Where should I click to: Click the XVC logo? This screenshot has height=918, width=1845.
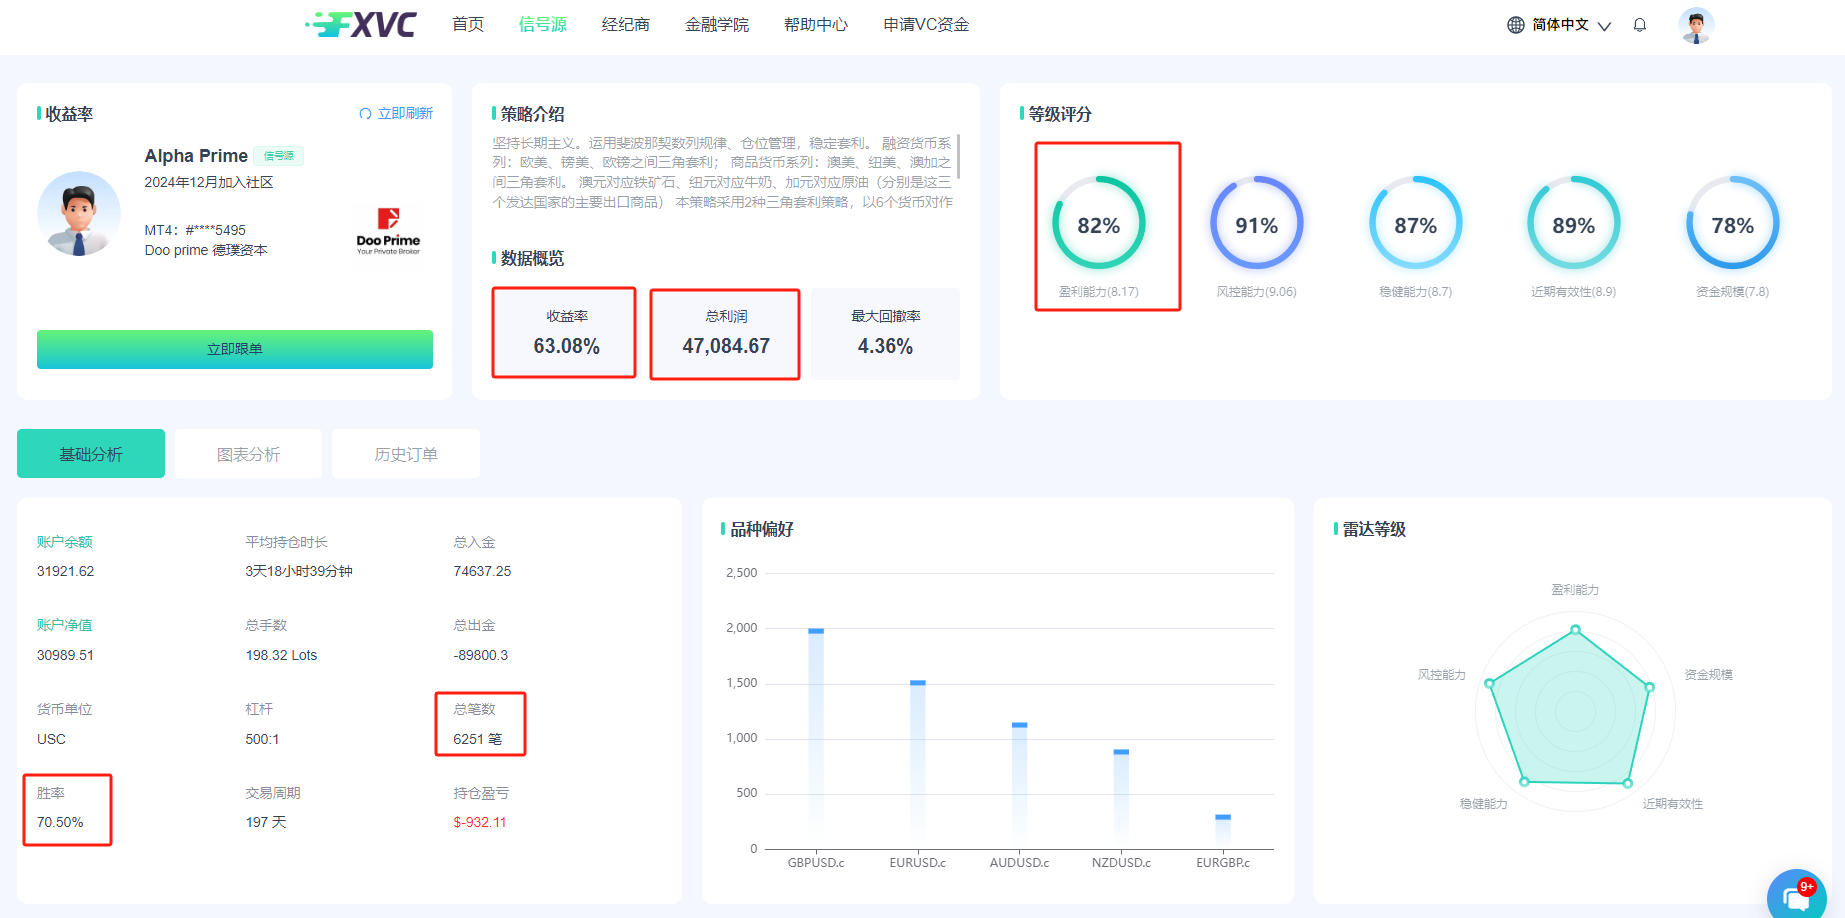pos(362,25)
